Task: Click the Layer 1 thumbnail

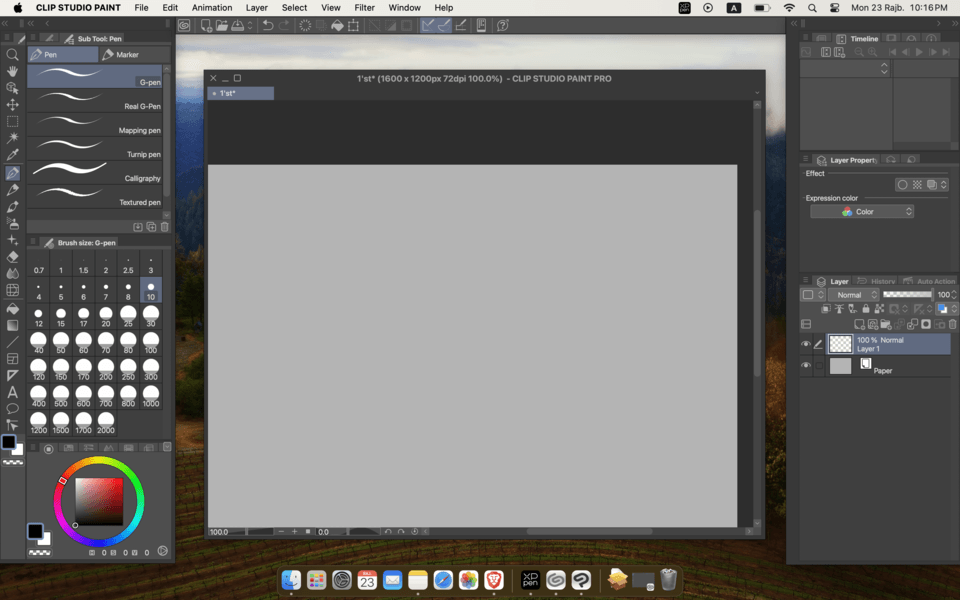Action: (840, 344)
